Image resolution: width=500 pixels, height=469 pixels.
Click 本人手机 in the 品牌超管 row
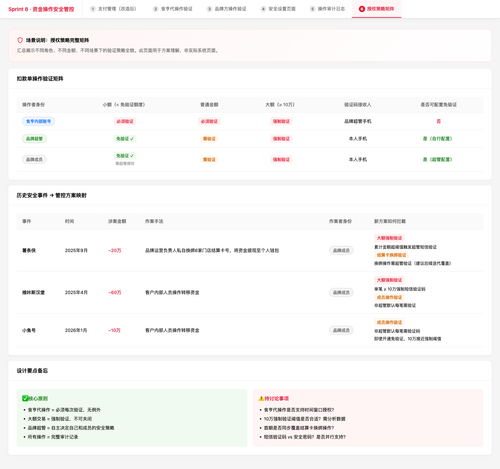point(358,139)
